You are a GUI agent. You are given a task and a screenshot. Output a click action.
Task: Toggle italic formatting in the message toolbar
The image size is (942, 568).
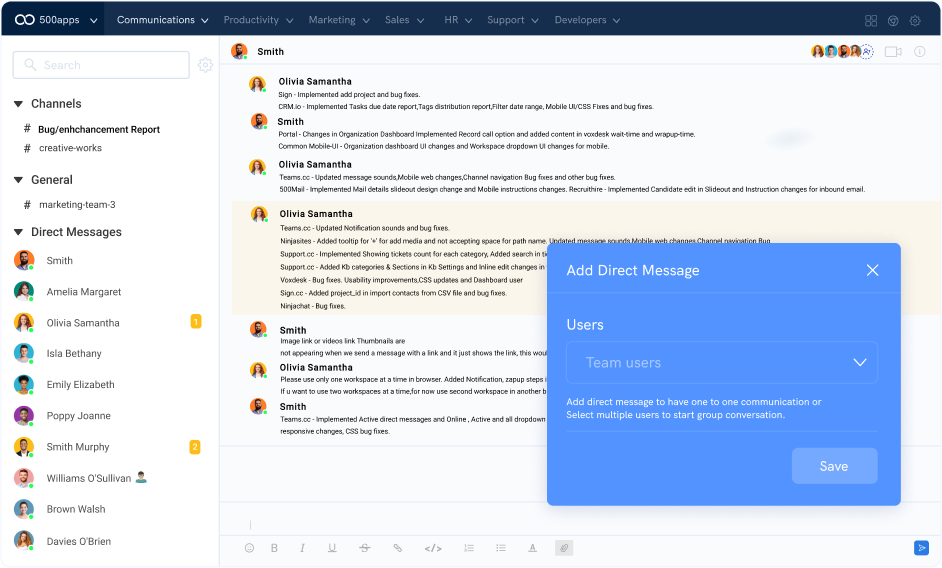302,548
